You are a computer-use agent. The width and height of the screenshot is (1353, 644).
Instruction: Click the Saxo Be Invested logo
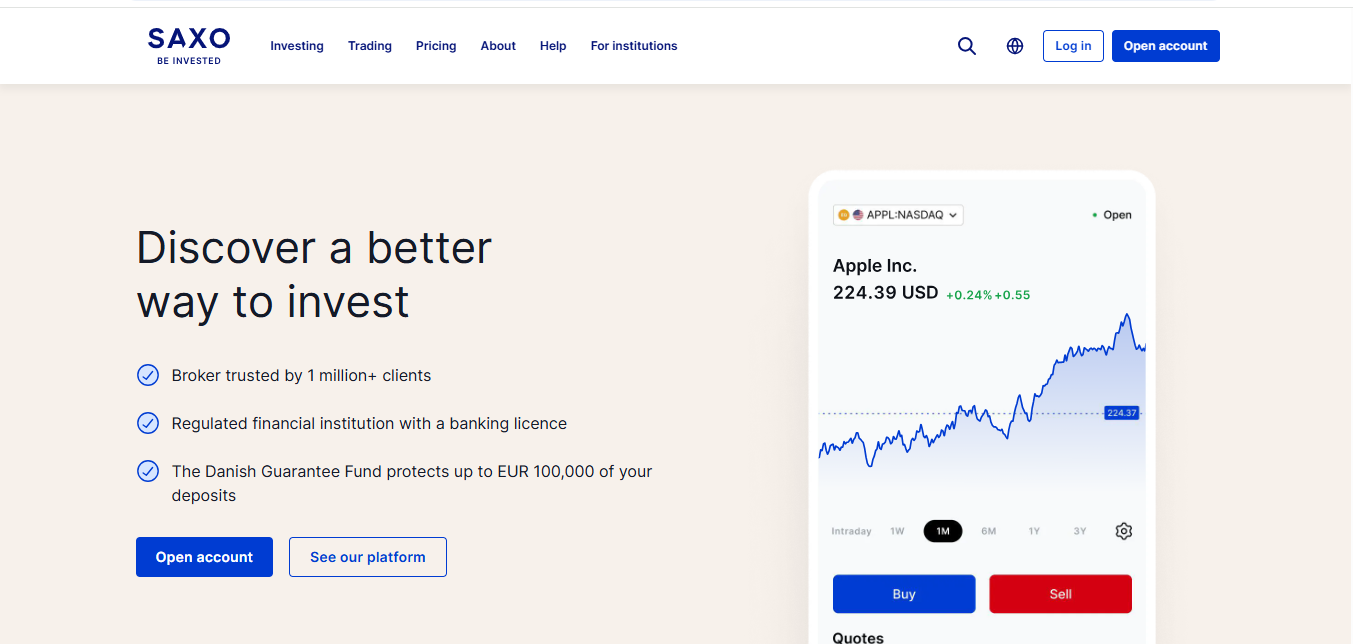(x=189, y=46)
